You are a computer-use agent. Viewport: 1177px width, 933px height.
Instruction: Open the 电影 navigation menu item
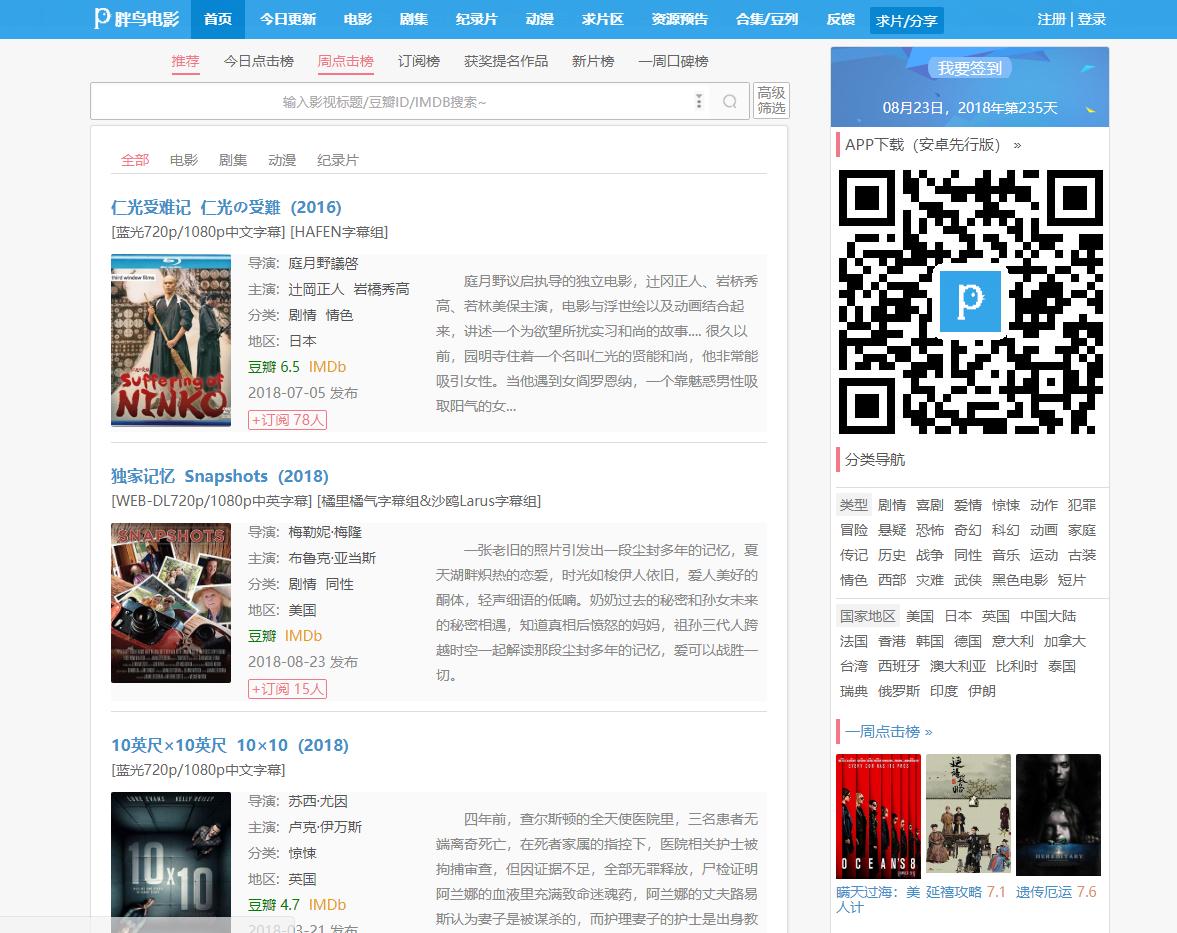(357, 19)
